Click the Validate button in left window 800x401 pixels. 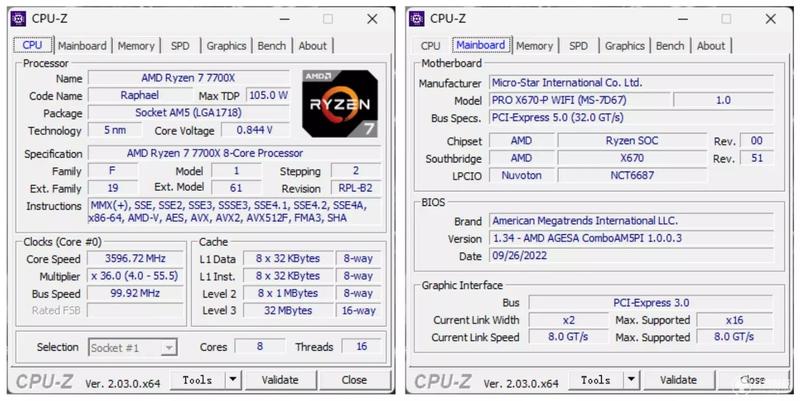(280, 380)
